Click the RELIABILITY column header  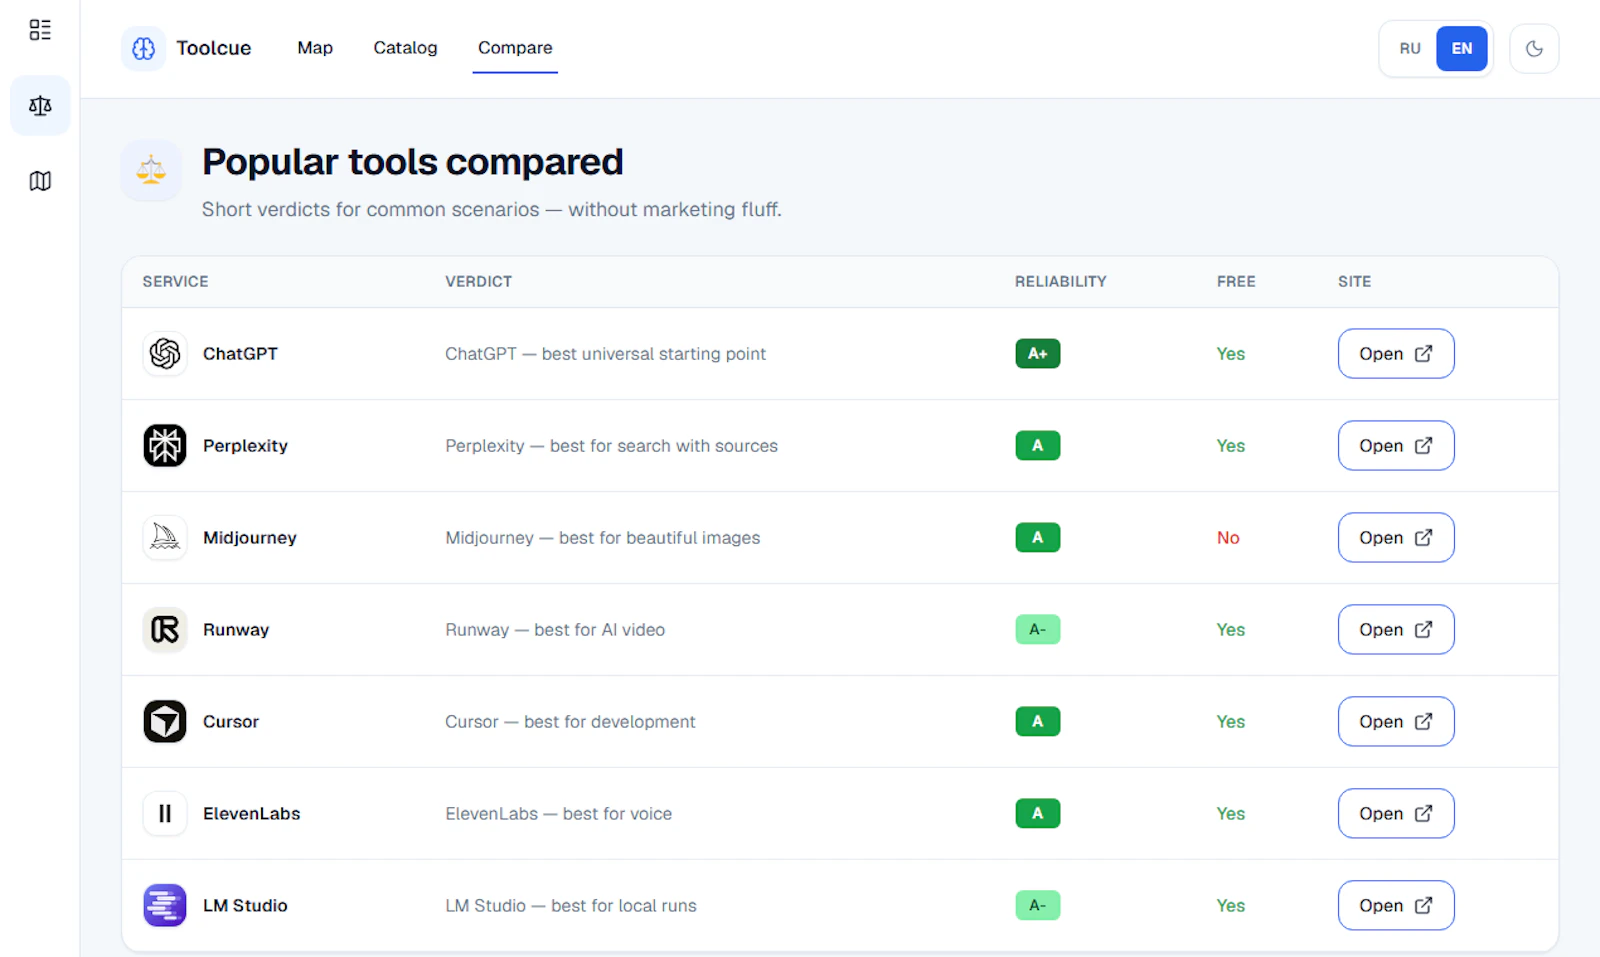point(1060,281)
